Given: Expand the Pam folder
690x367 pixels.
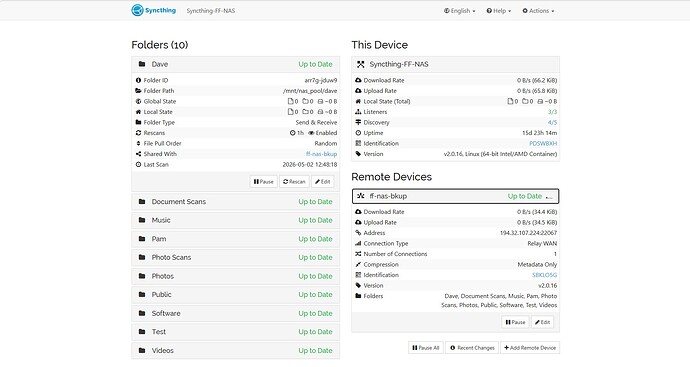Looking at the screenshot, I should (235, 239).
